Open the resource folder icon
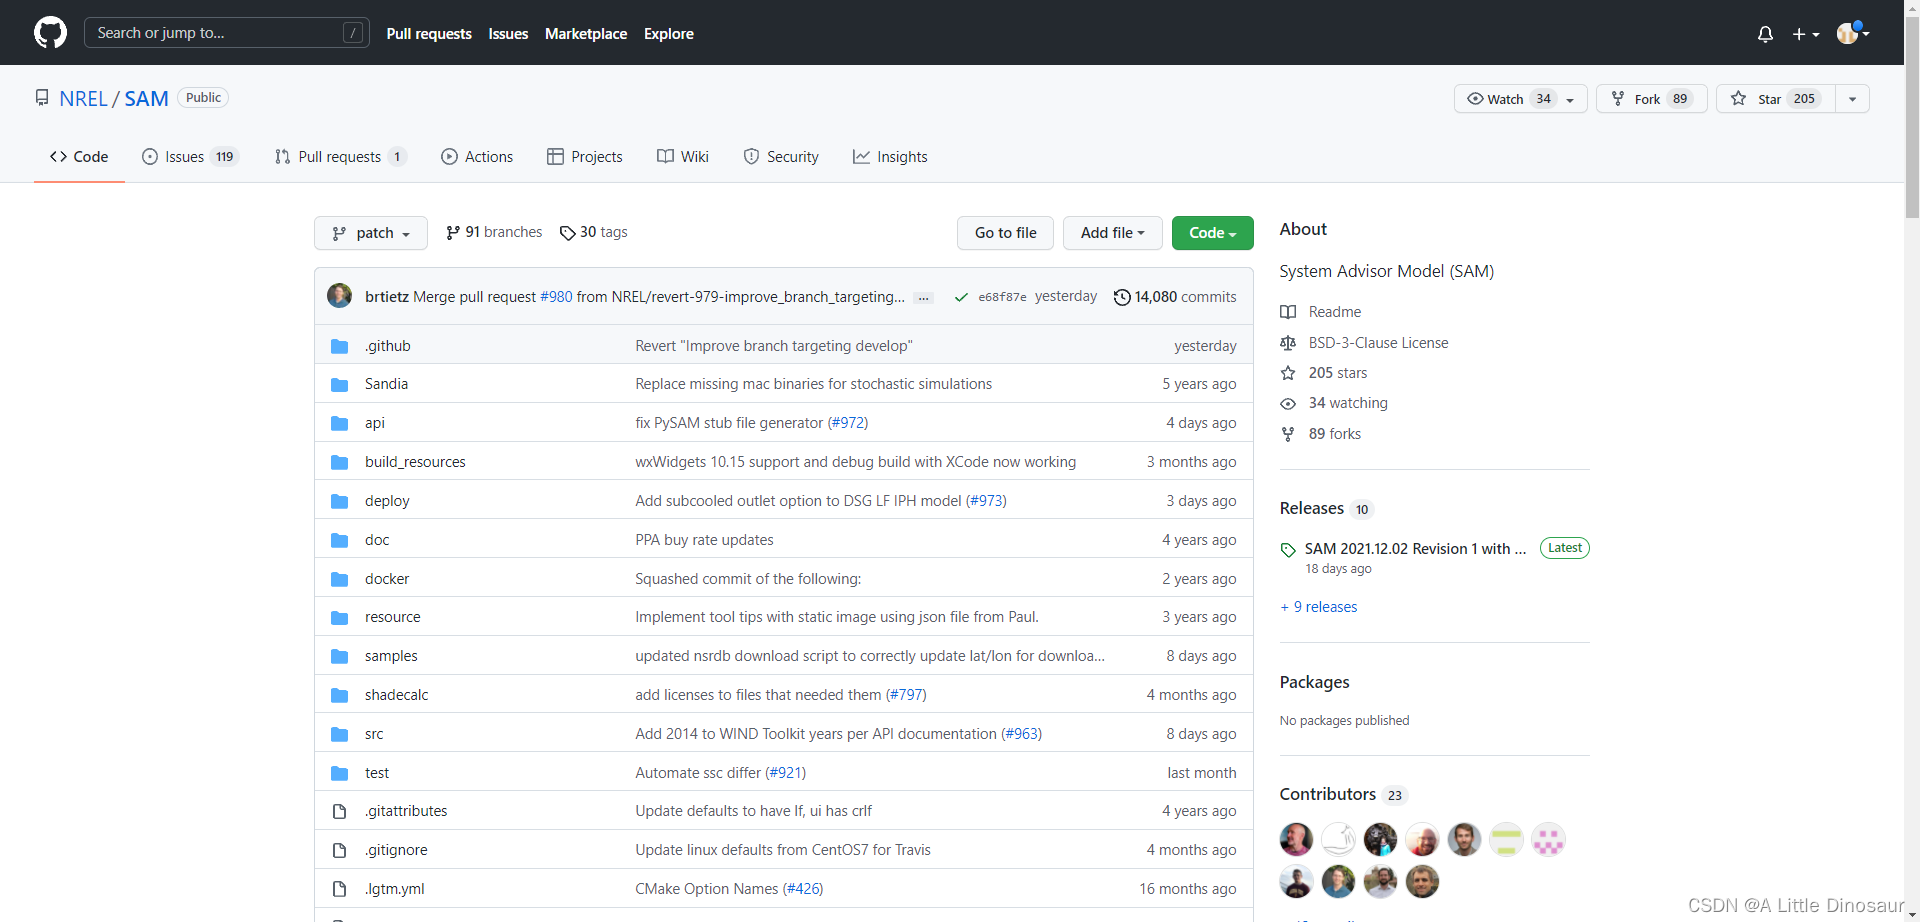 340,618
